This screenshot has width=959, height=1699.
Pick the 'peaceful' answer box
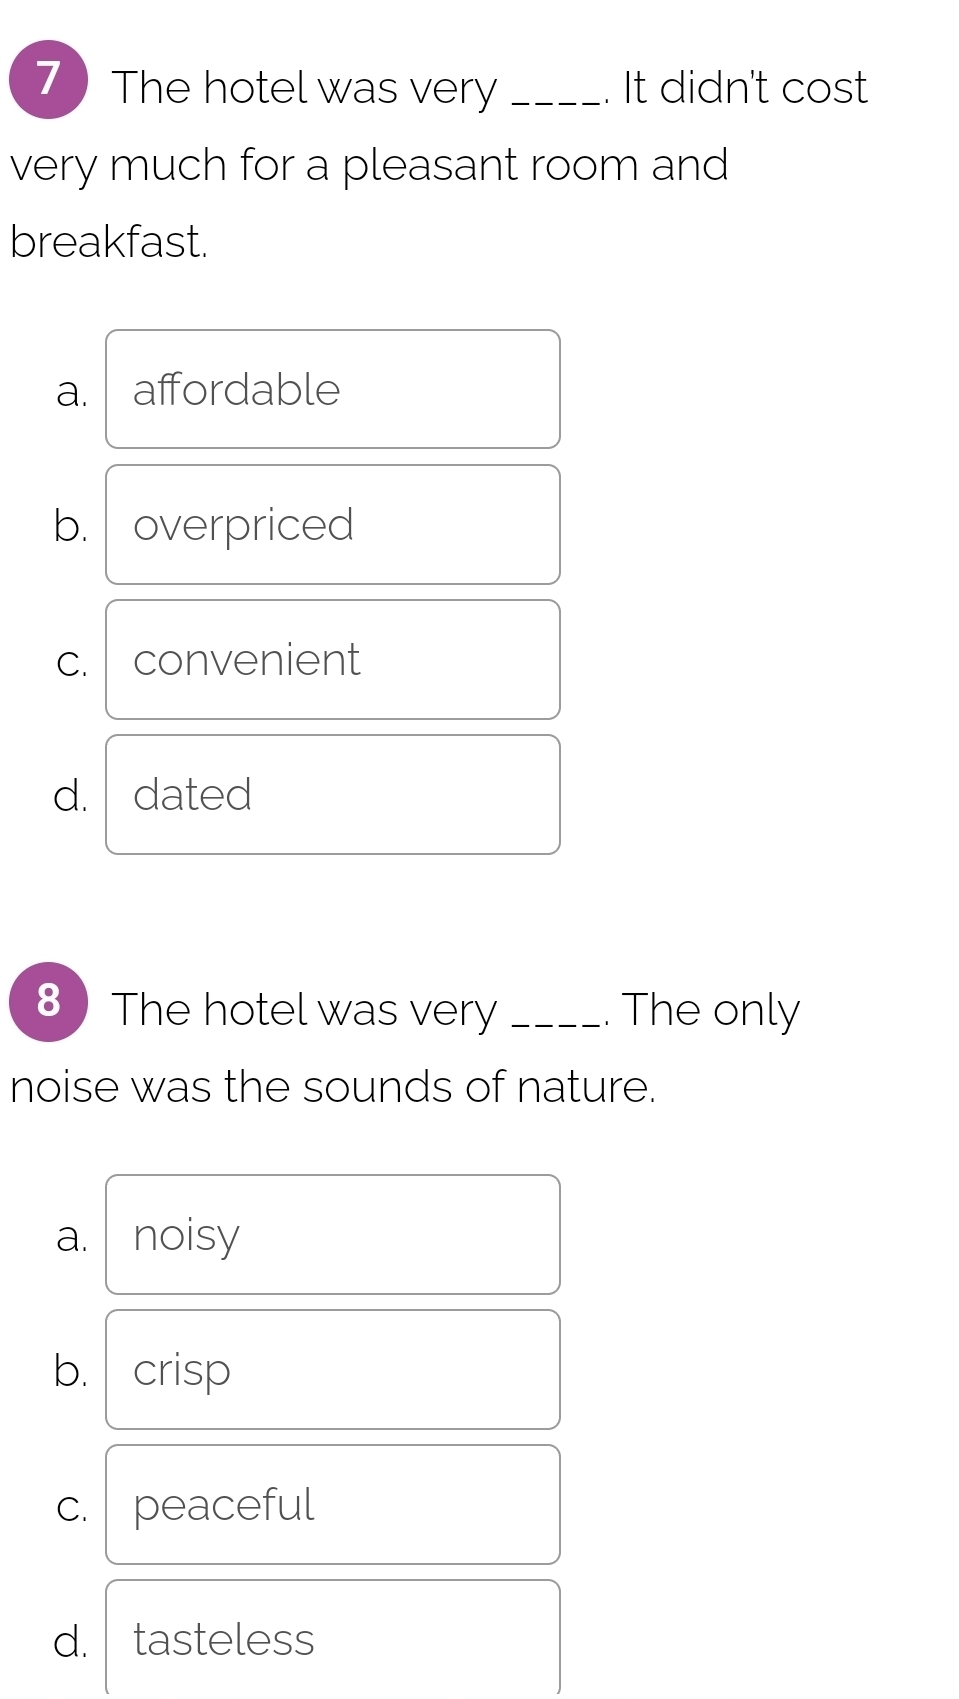coord(332,1504)
